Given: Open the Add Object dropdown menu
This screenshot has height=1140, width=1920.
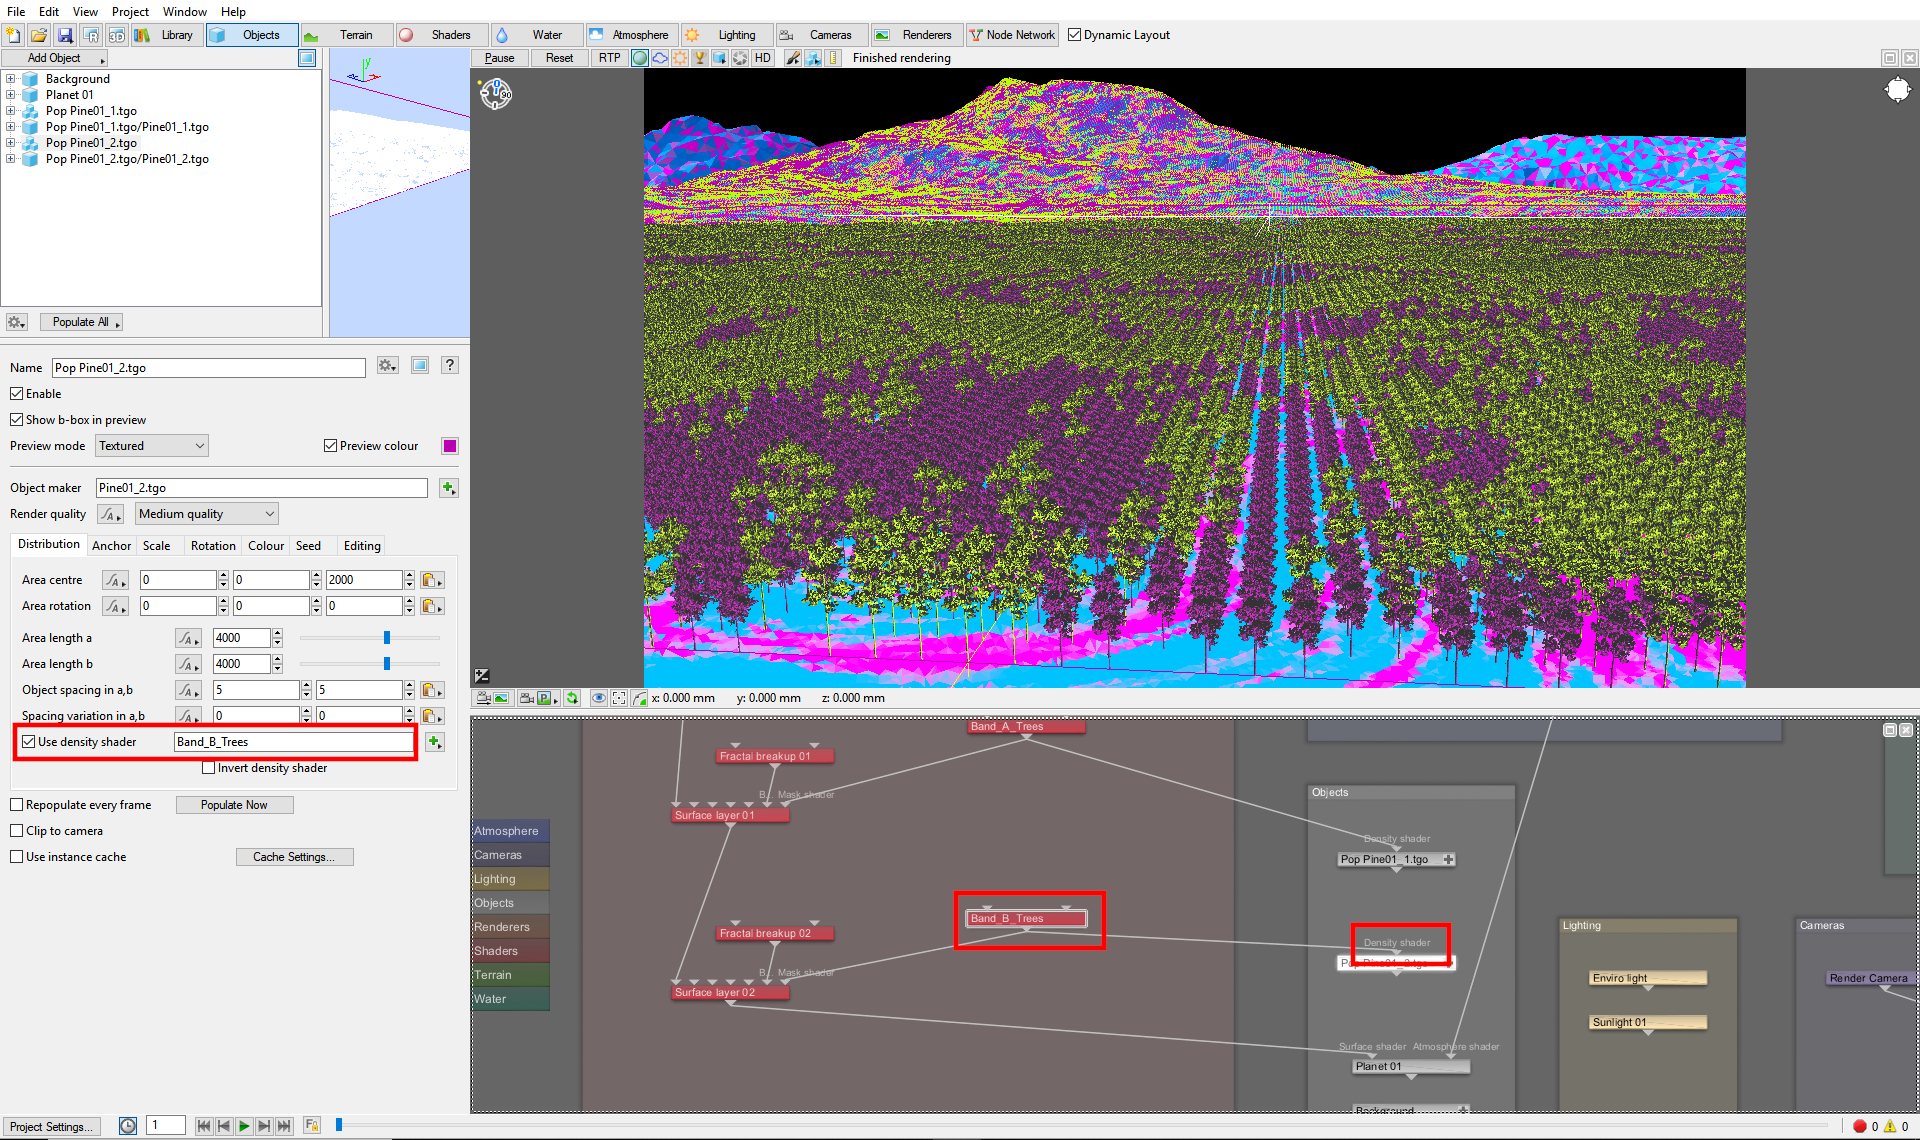Looking at the screenshot, I should coord(55,58).
